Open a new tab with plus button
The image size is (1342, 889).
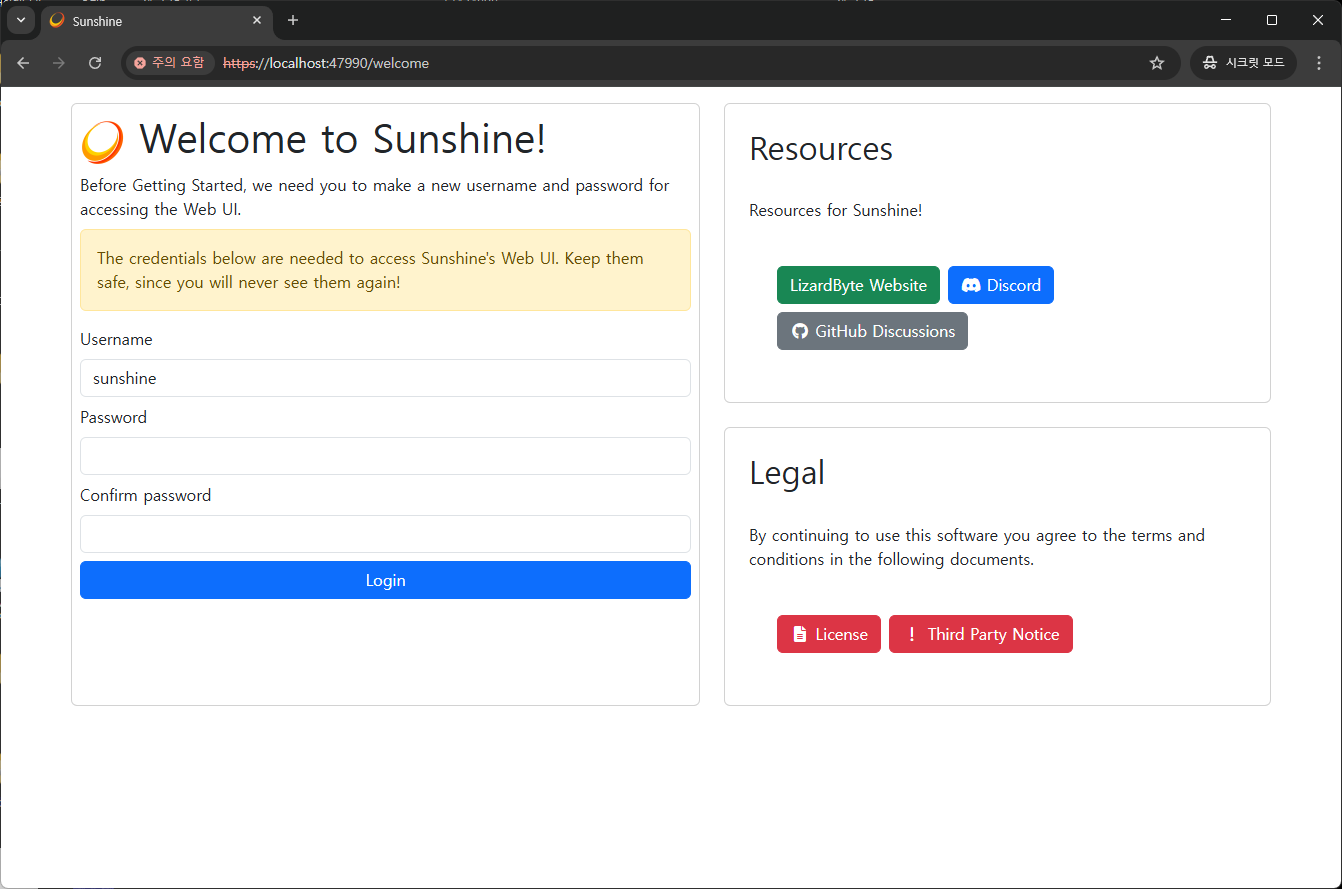[x=293, y=20]
